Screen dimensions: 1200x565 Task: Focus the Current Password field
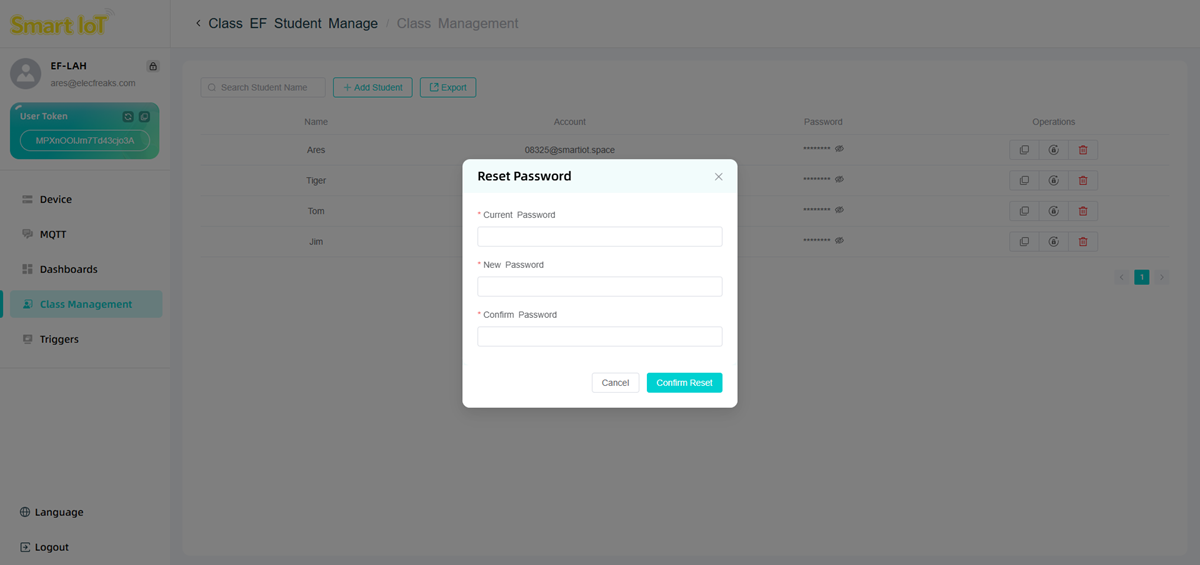coord(599,237)
